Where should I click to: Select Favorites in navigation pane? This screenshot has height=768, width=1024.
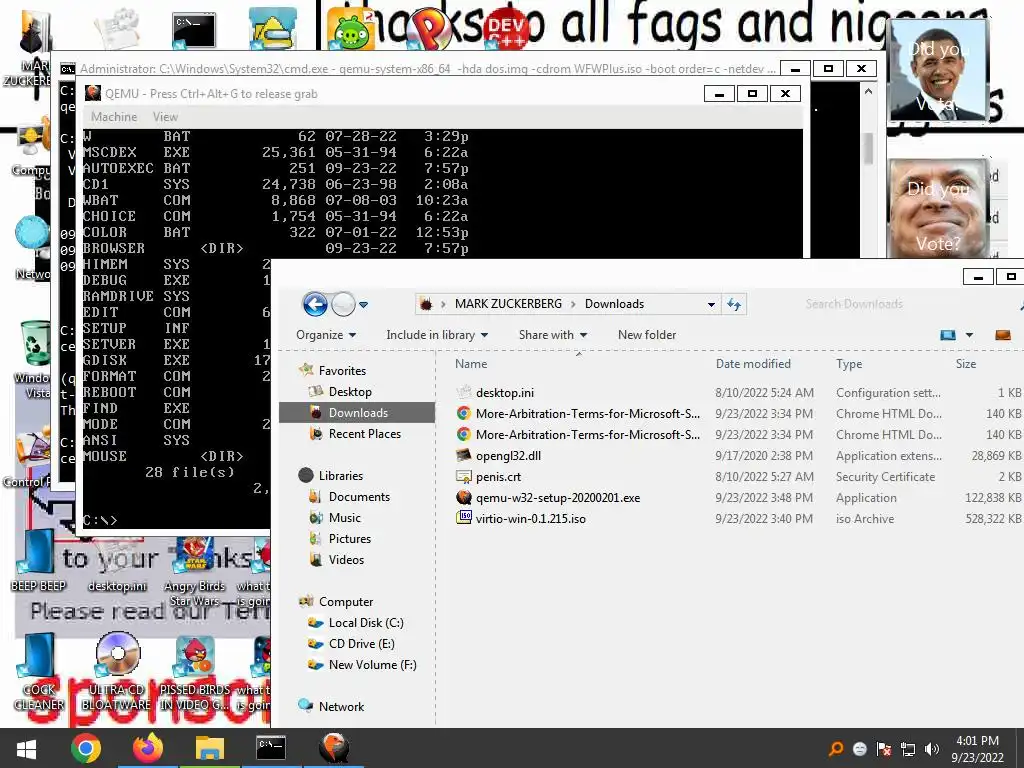(342, 371)
